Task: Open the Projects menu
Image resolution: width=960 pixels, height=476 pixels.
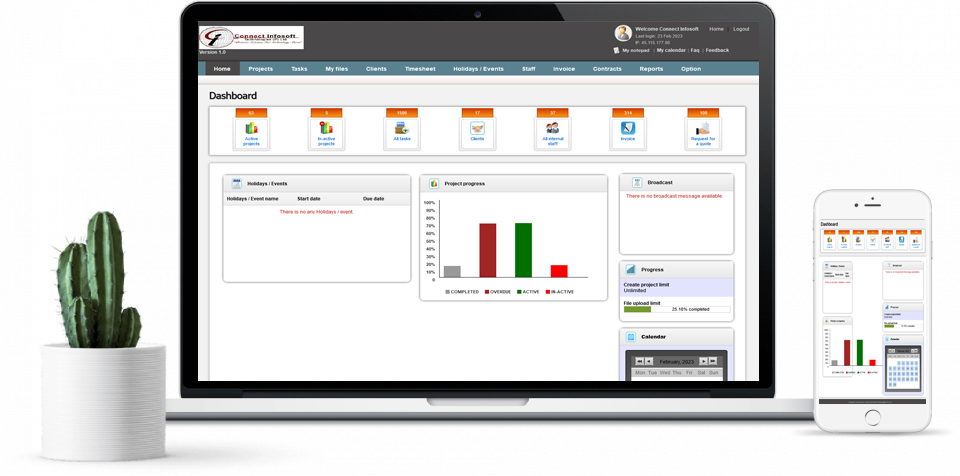Action: pos(261,69)
